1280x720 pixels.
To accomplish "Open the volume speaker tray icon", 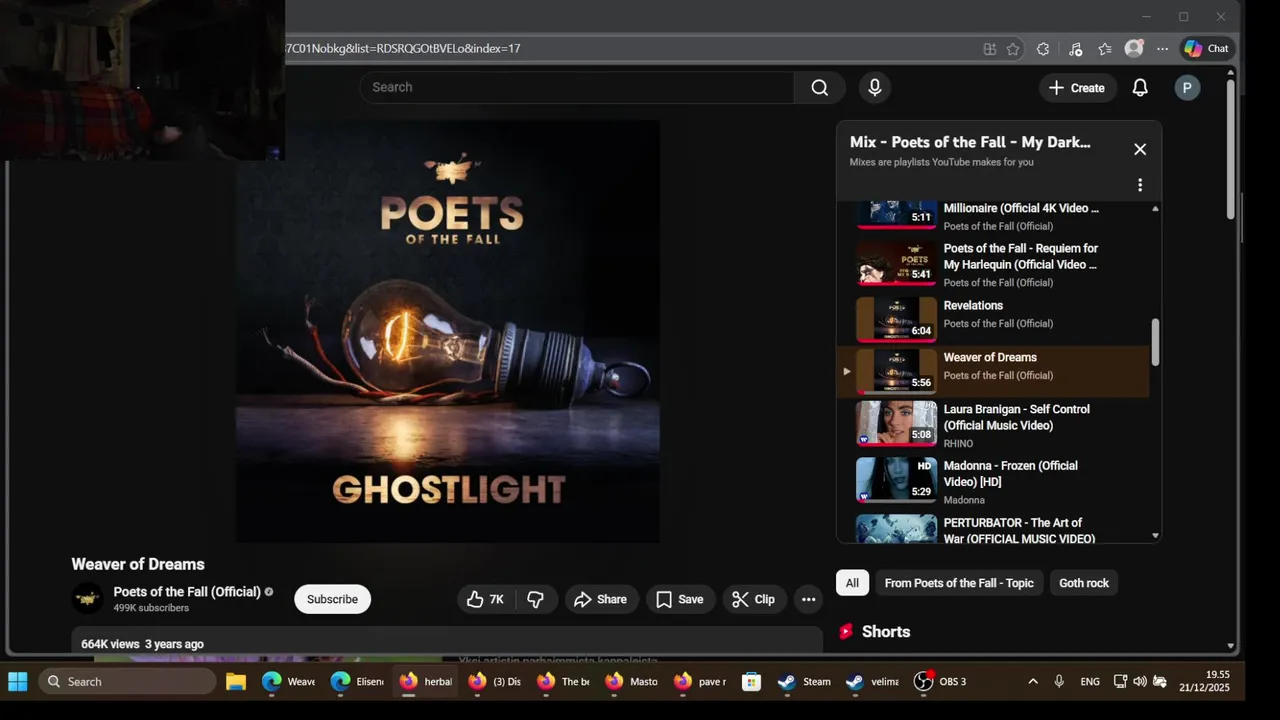I will (x=1140, y=681).
